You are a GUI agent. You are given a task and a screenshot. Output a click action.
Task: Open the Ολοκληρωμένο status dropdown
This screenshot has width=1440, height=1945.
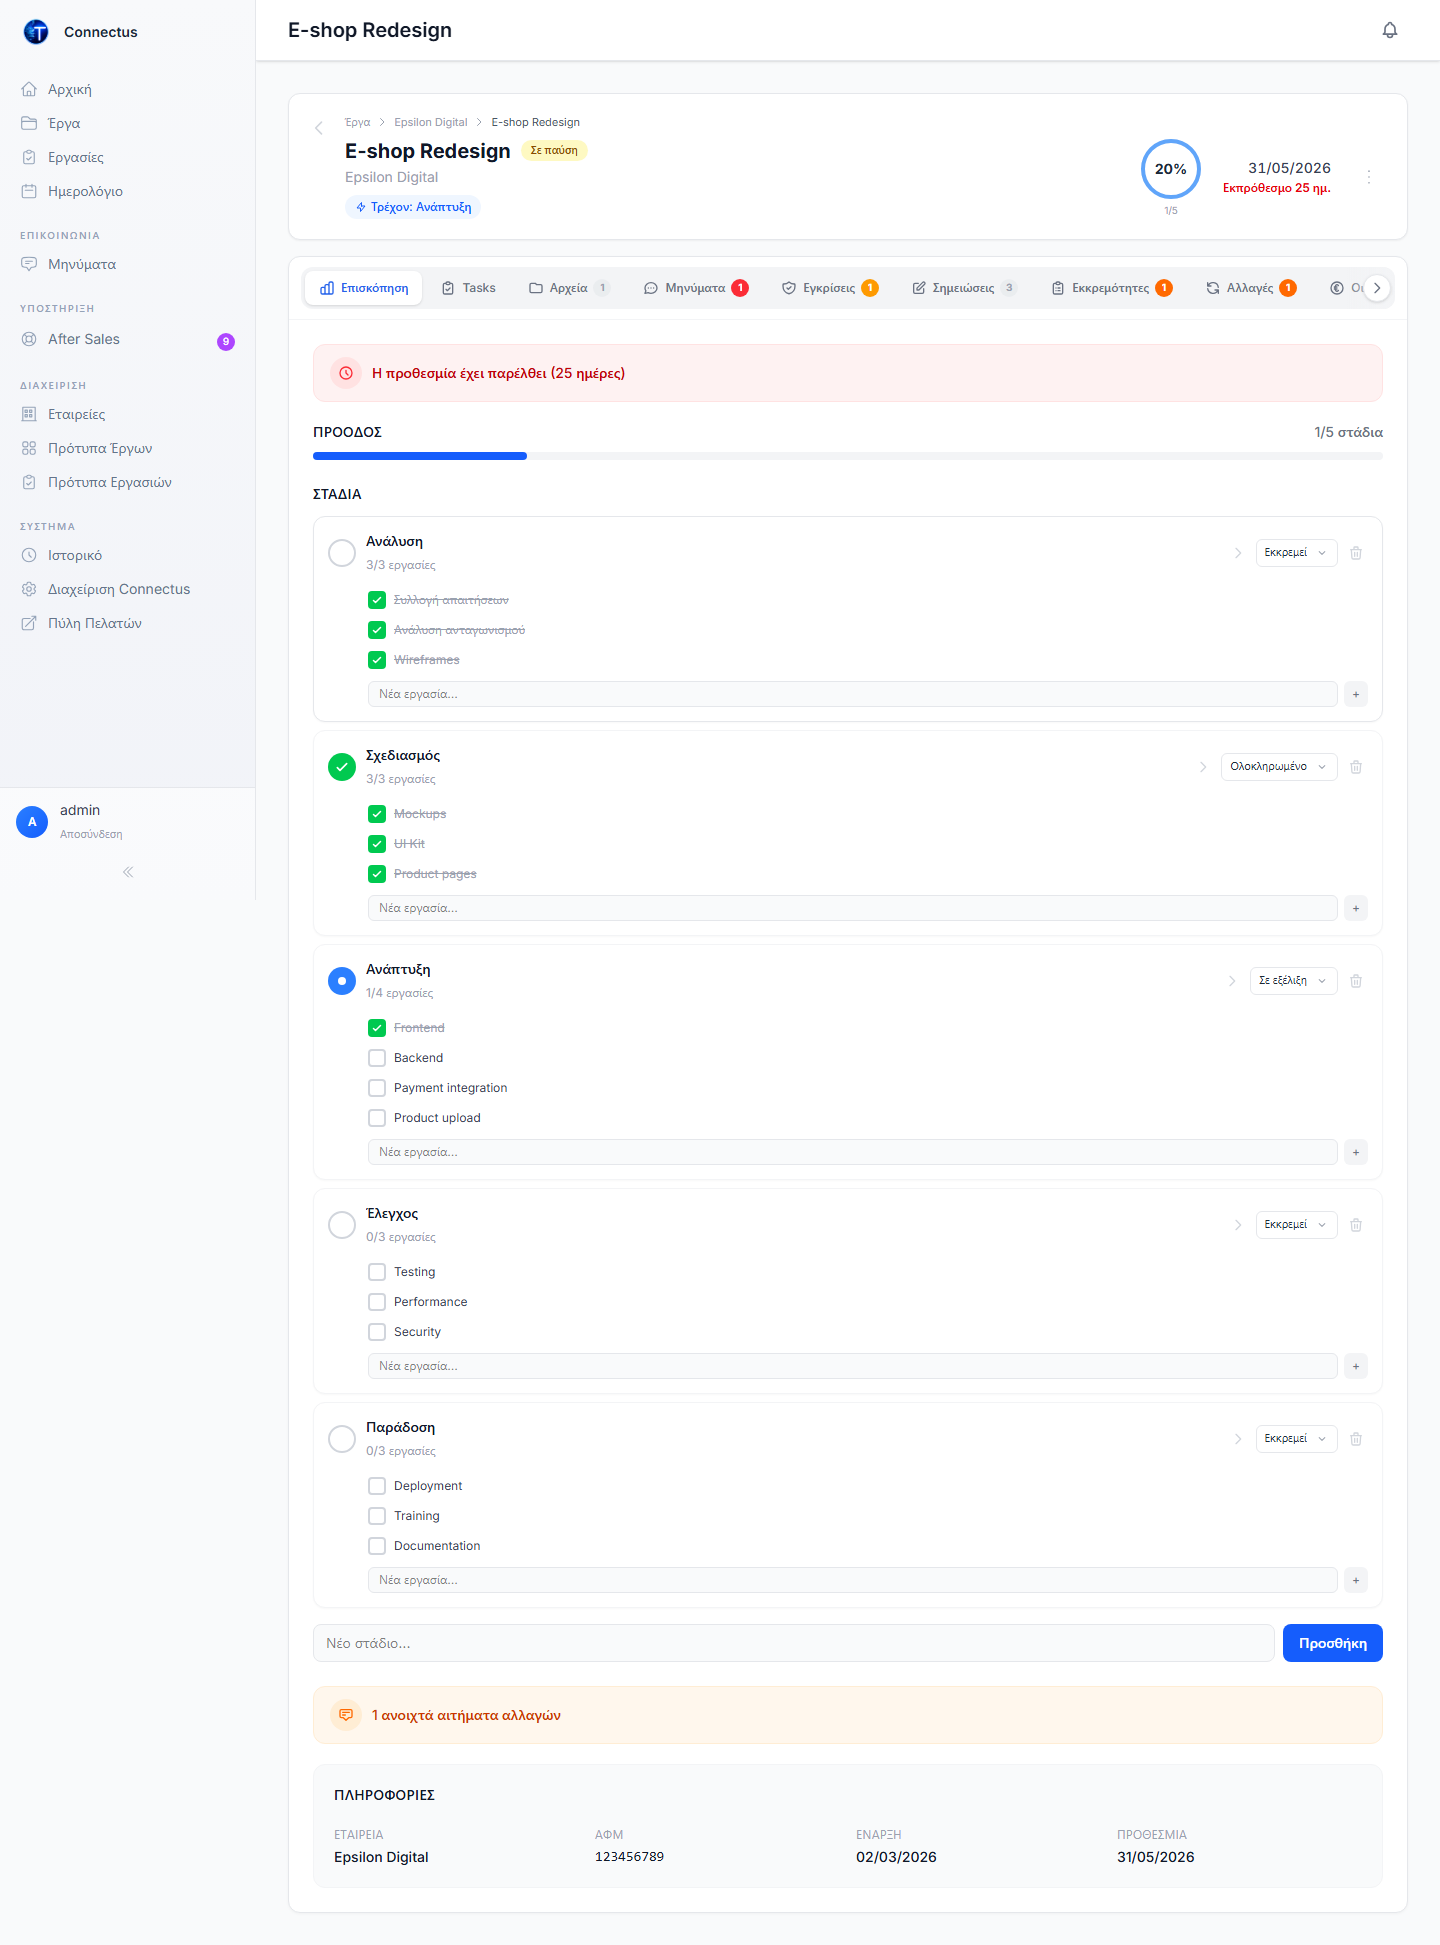click(x=1279, y=767)
